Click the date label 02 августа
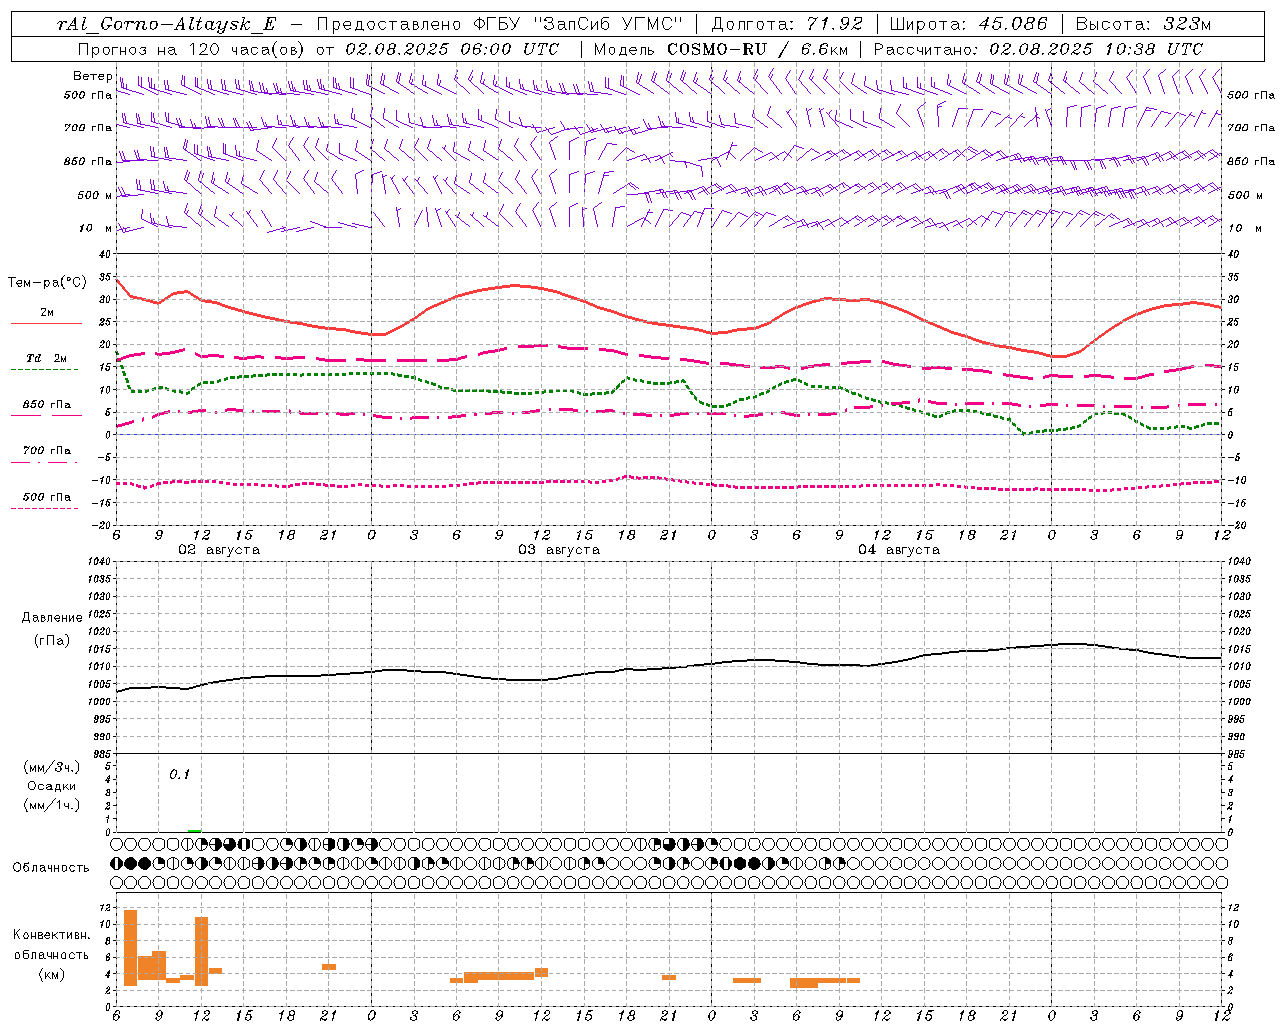 pyautogui.click(x=219, y=550)
